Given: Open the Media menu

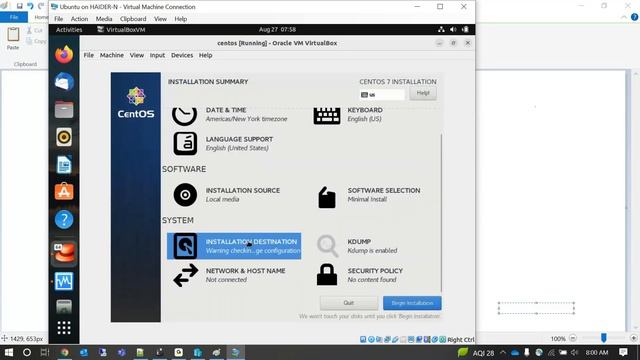Looking at the screenshot, I should pyautogui.click(x=104, y=19).
